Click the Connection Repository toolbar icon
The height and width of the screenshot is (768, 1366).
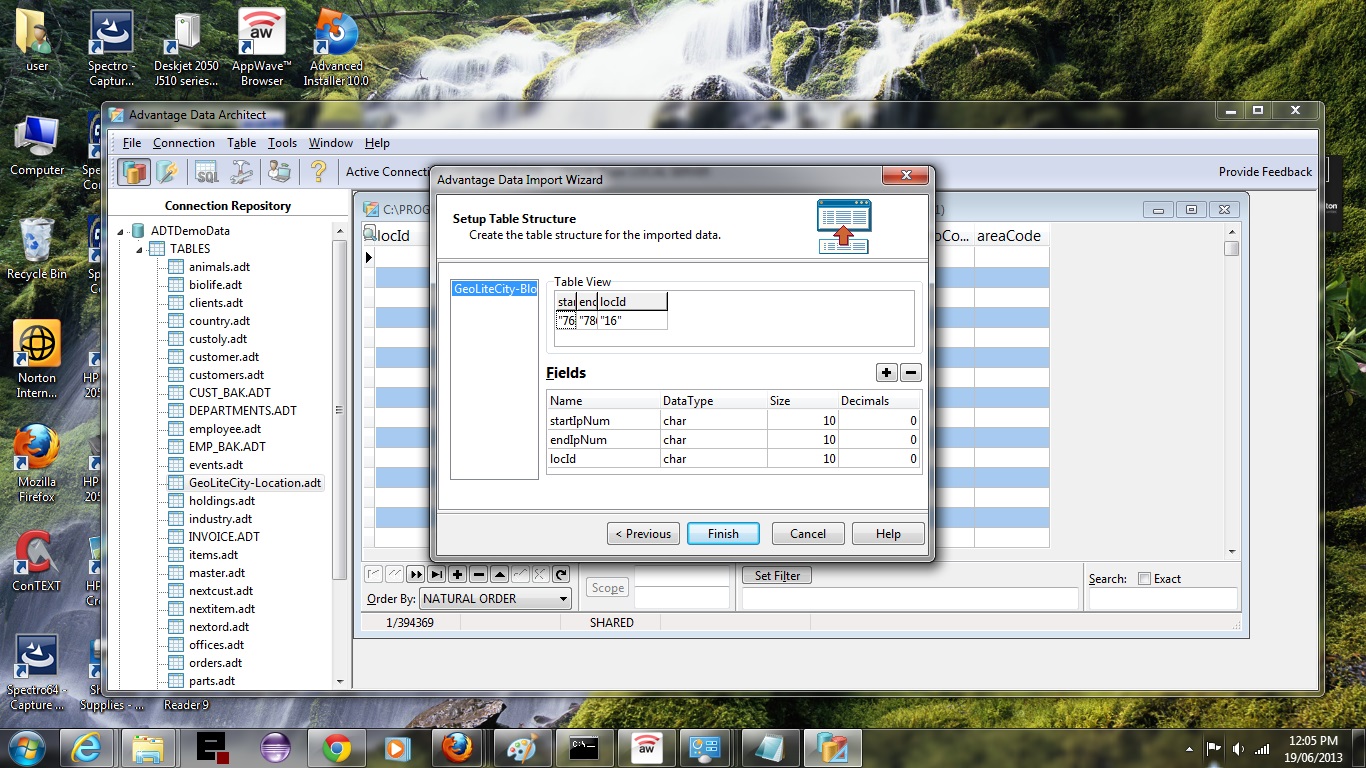tap(134, 172)
